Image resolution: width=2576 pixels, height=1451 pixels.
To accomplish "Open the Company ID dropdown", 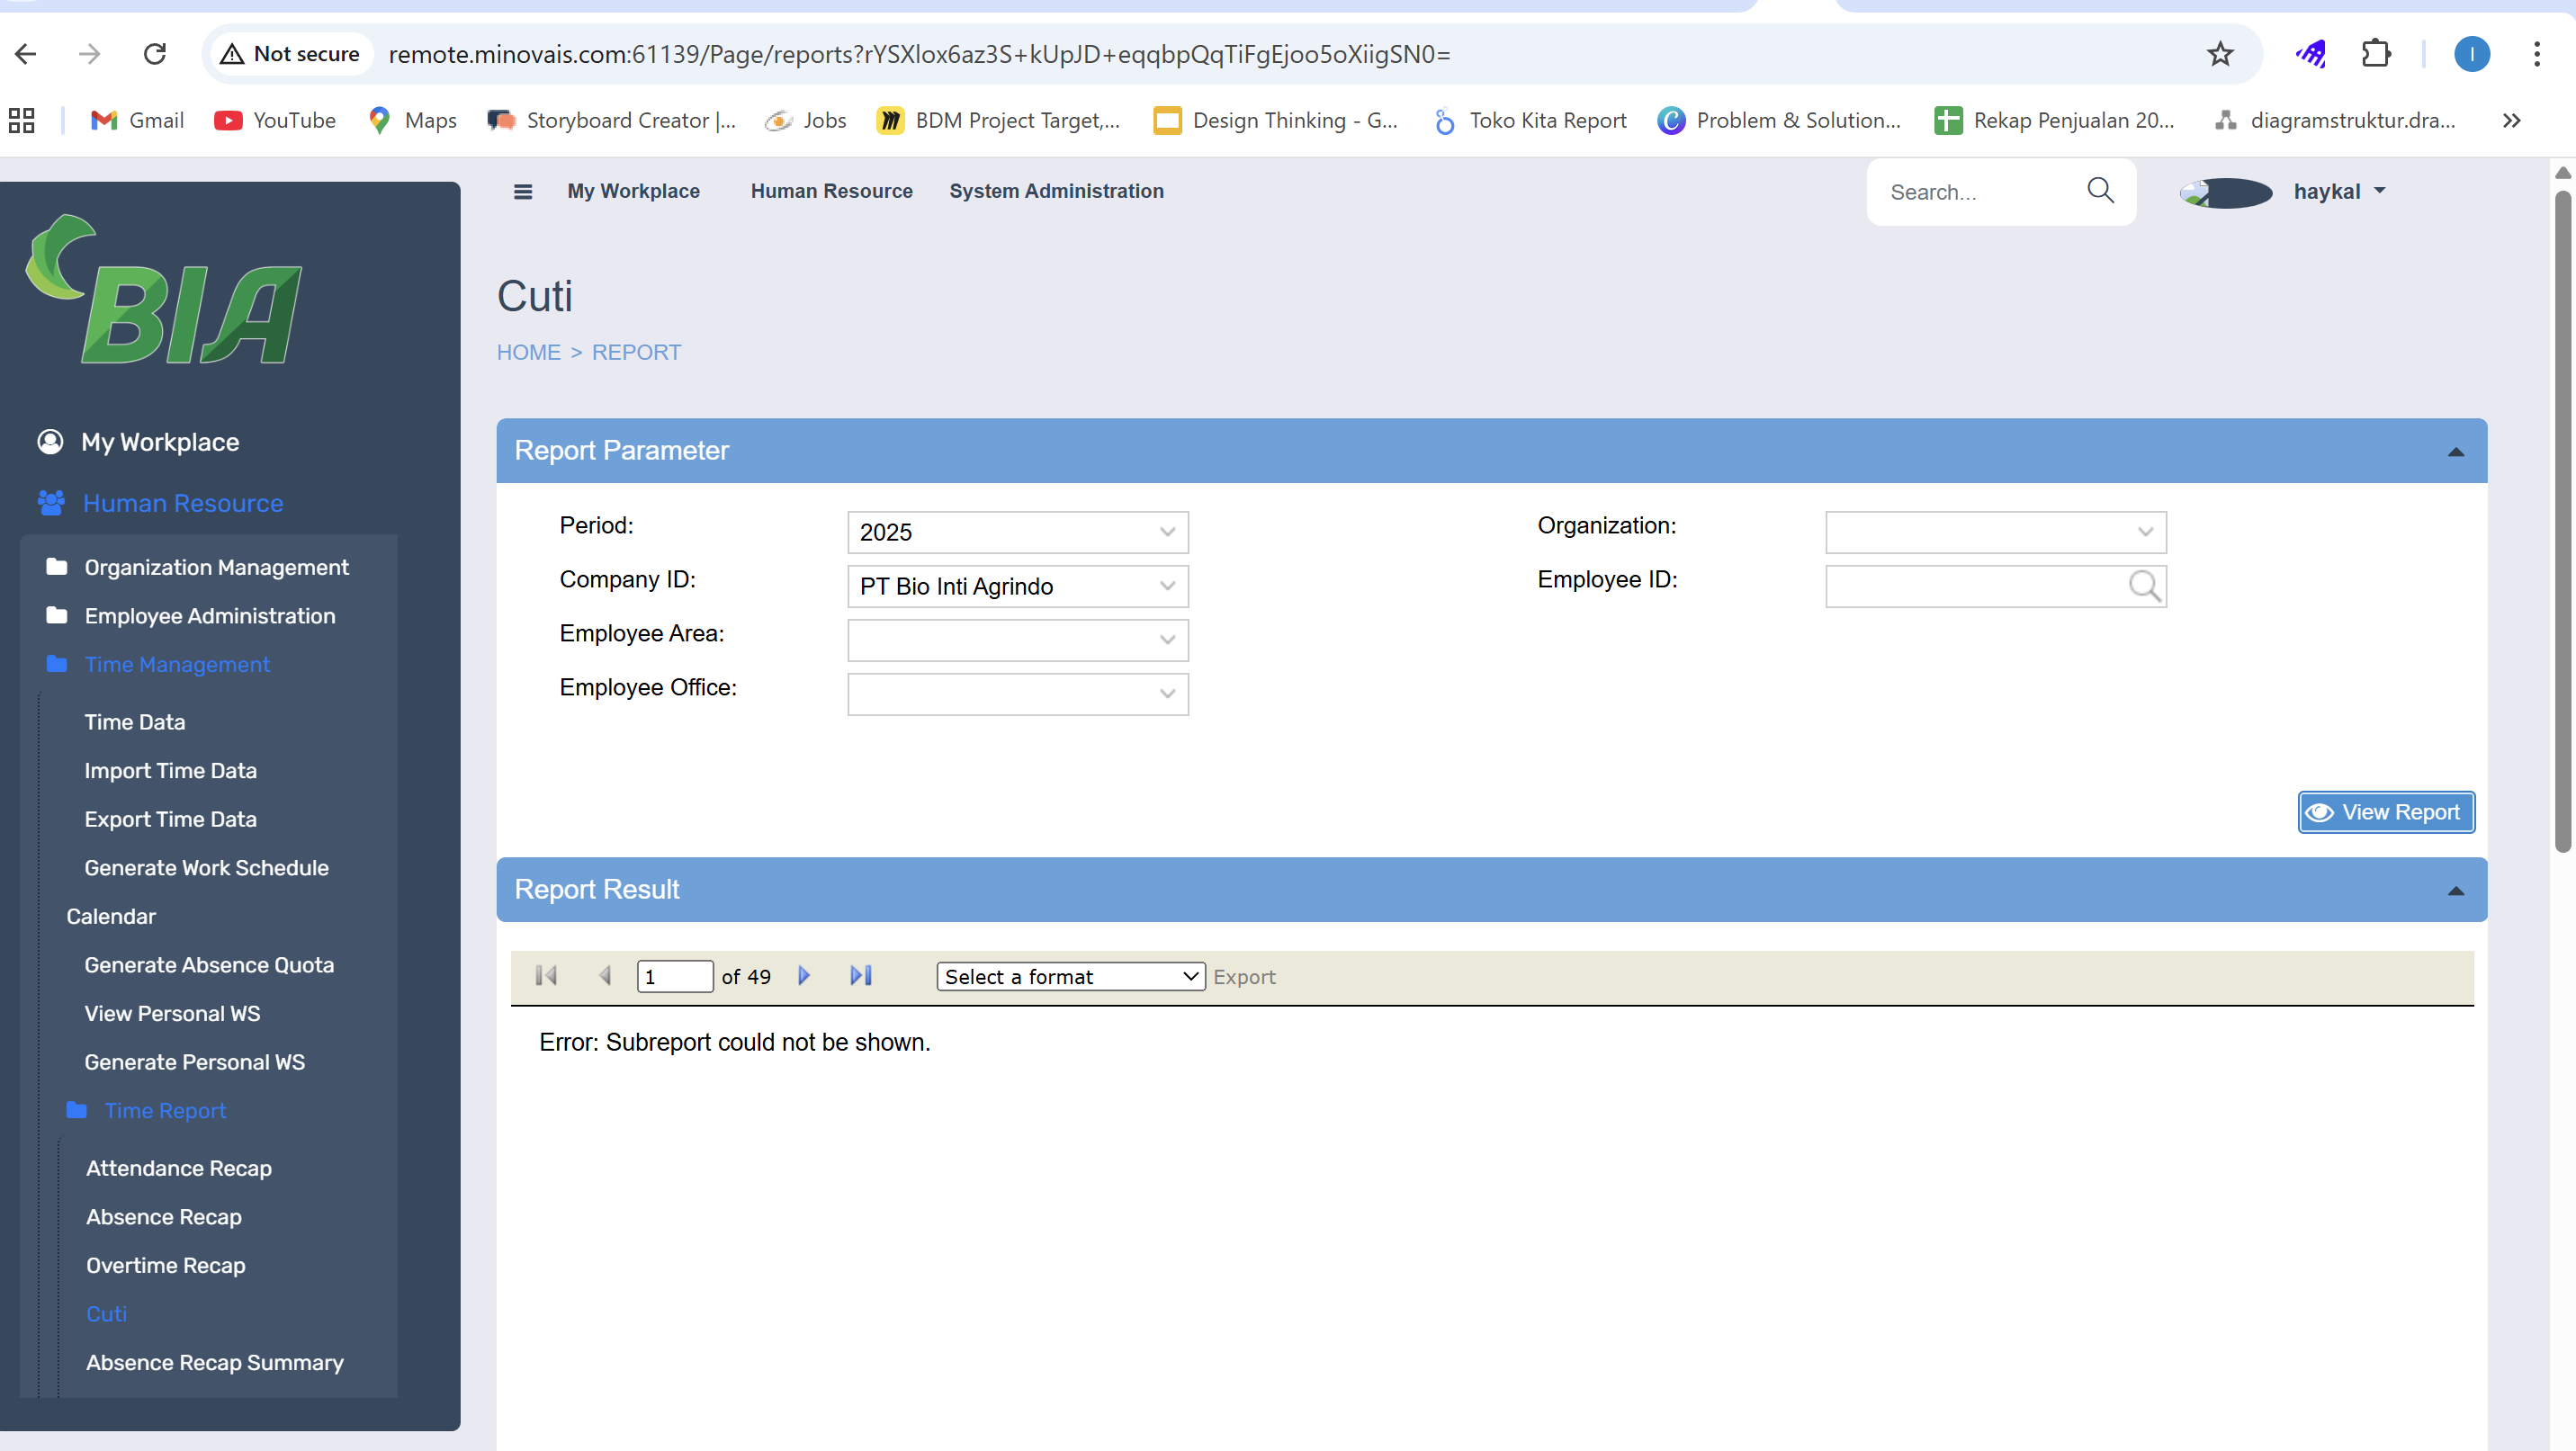I will pyautogui.click(x=1017, y=586).
